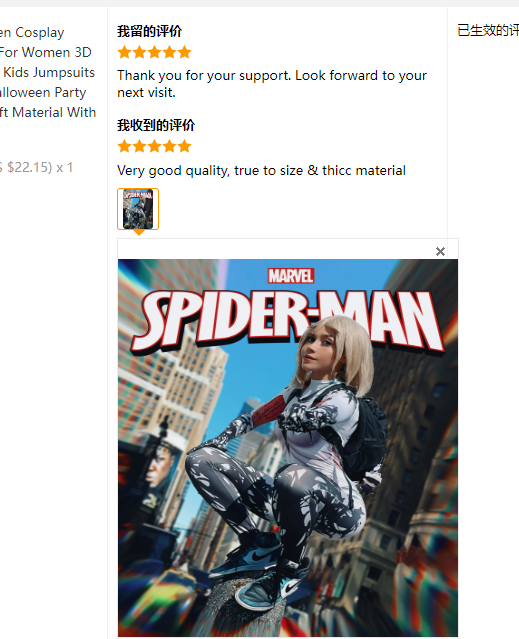519x639 pixels.
Task: Open the Spider-Man review photo thumbnail
Action: [138, 209]
